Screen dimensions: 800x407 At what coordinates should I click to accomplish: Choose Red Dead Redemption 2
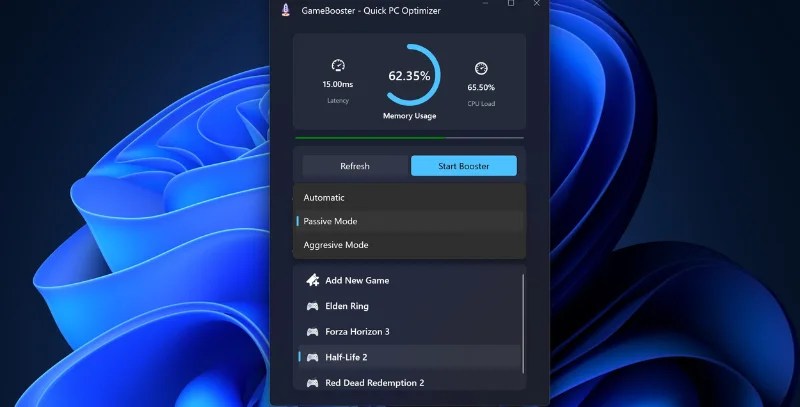point(409,383)
